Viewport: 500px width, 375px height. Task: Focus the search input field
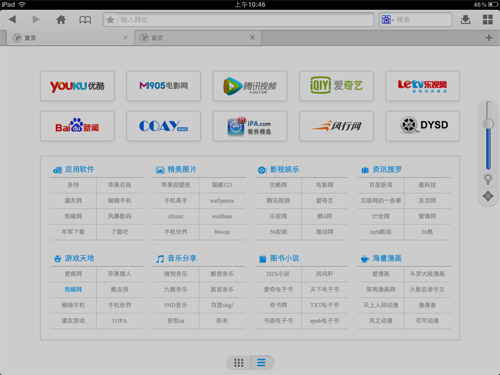coord(423,20)
